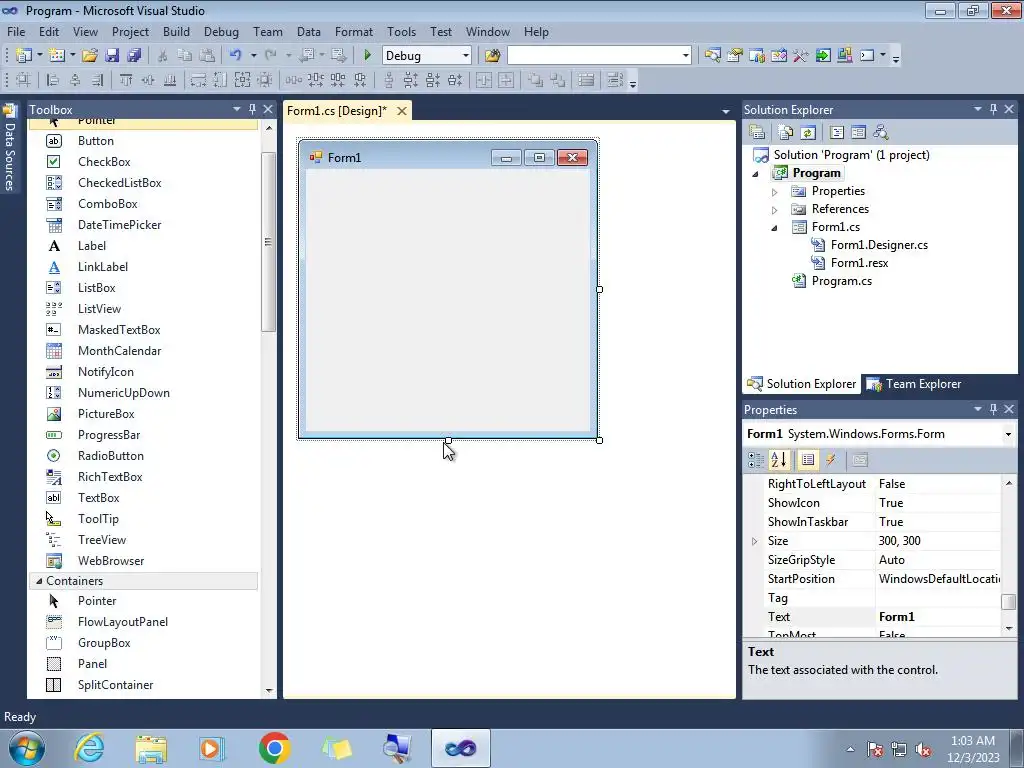Expand the Properties folder node
Screen dimensions: 1024x768
(775, 192)
